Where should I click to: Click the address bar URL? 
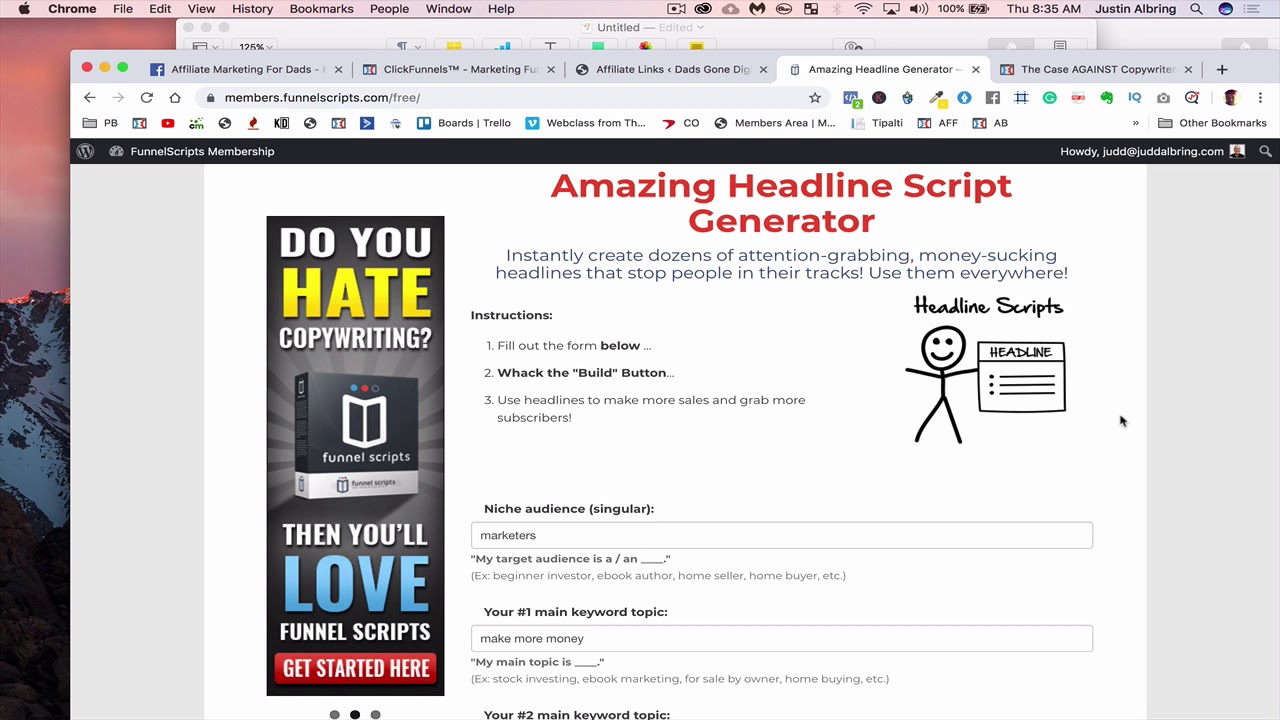(322, 98)
